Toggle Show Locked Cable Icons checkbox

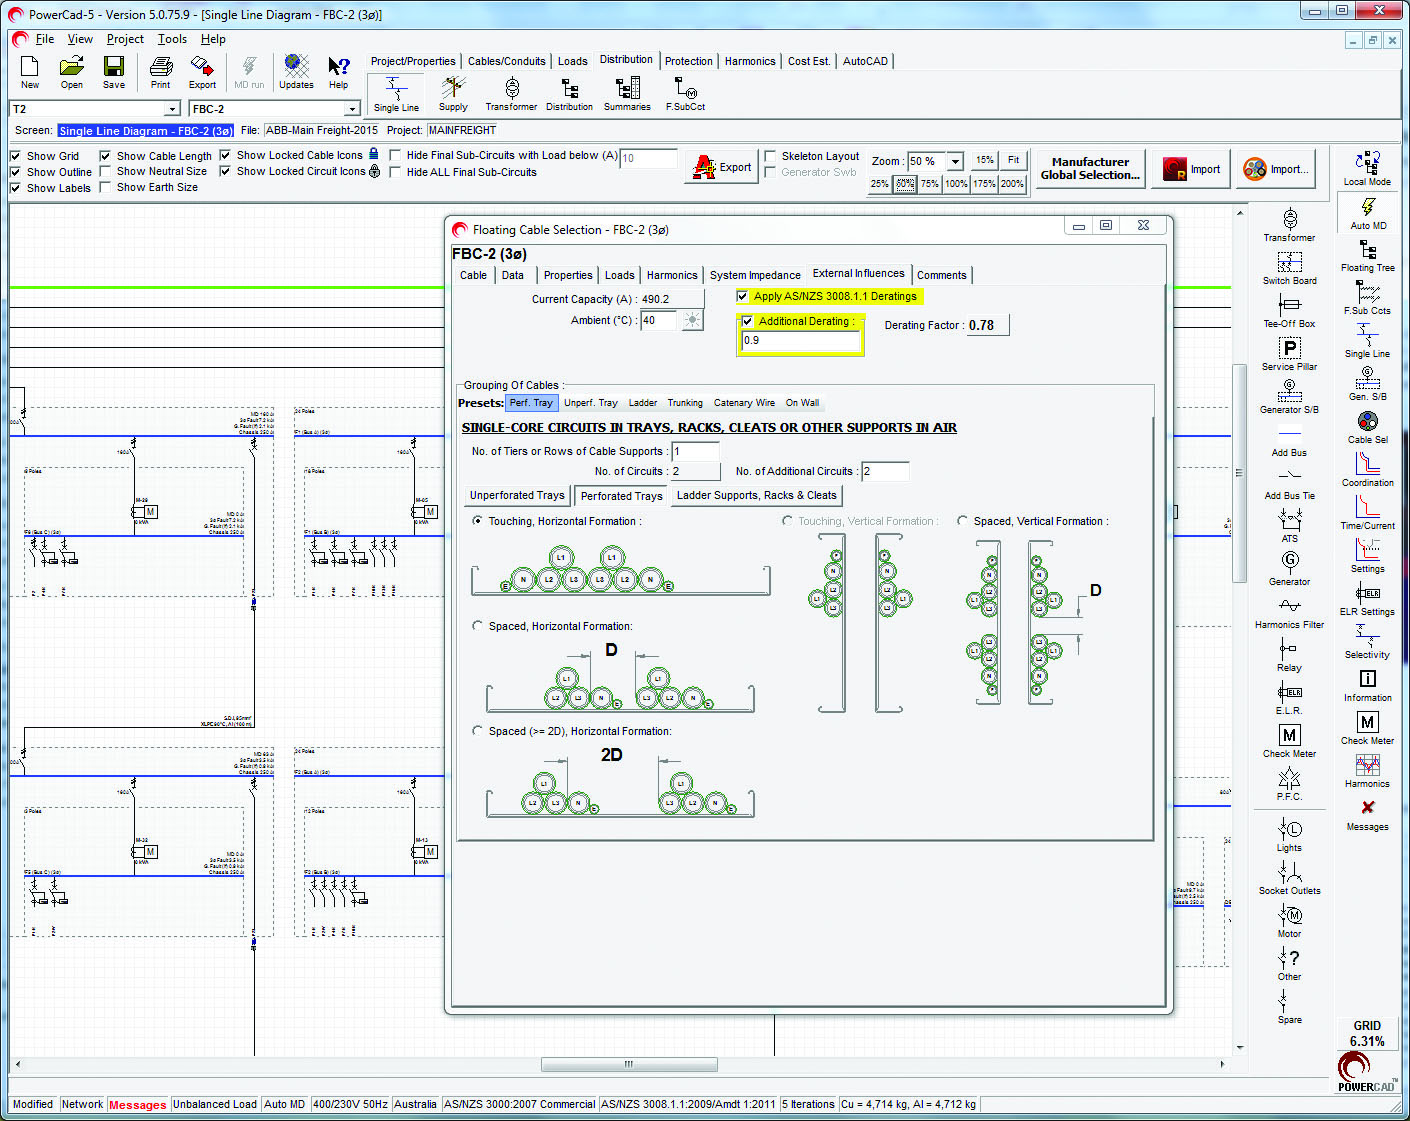click(225, 155)
